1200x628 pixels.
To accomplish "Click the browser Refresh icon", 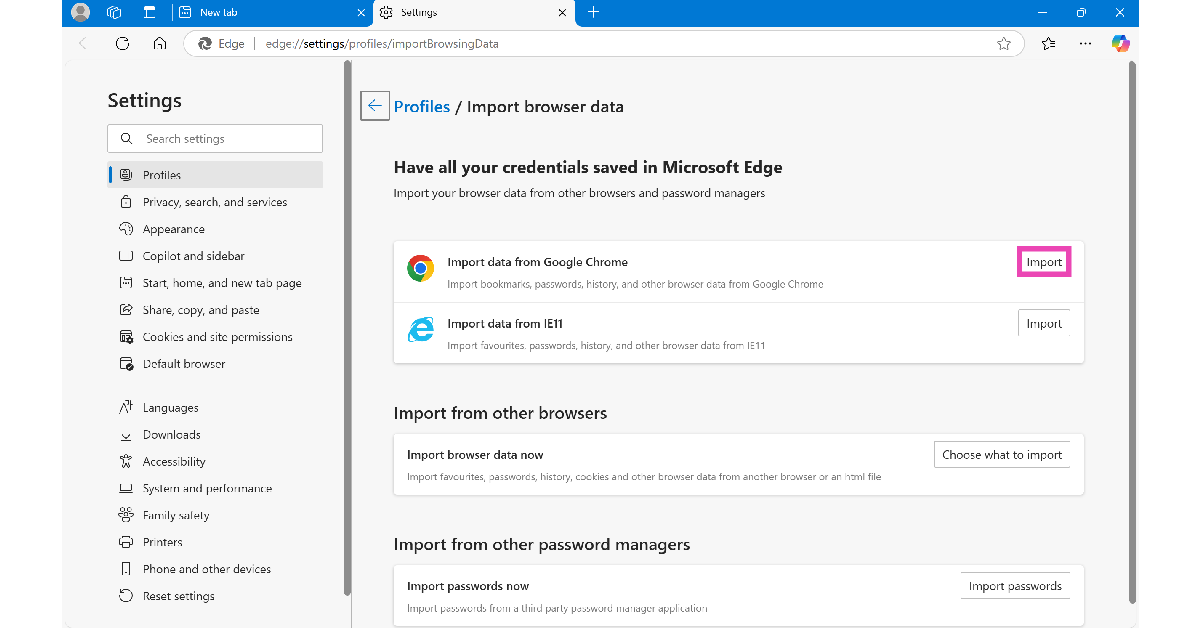I will pos(122,44).
